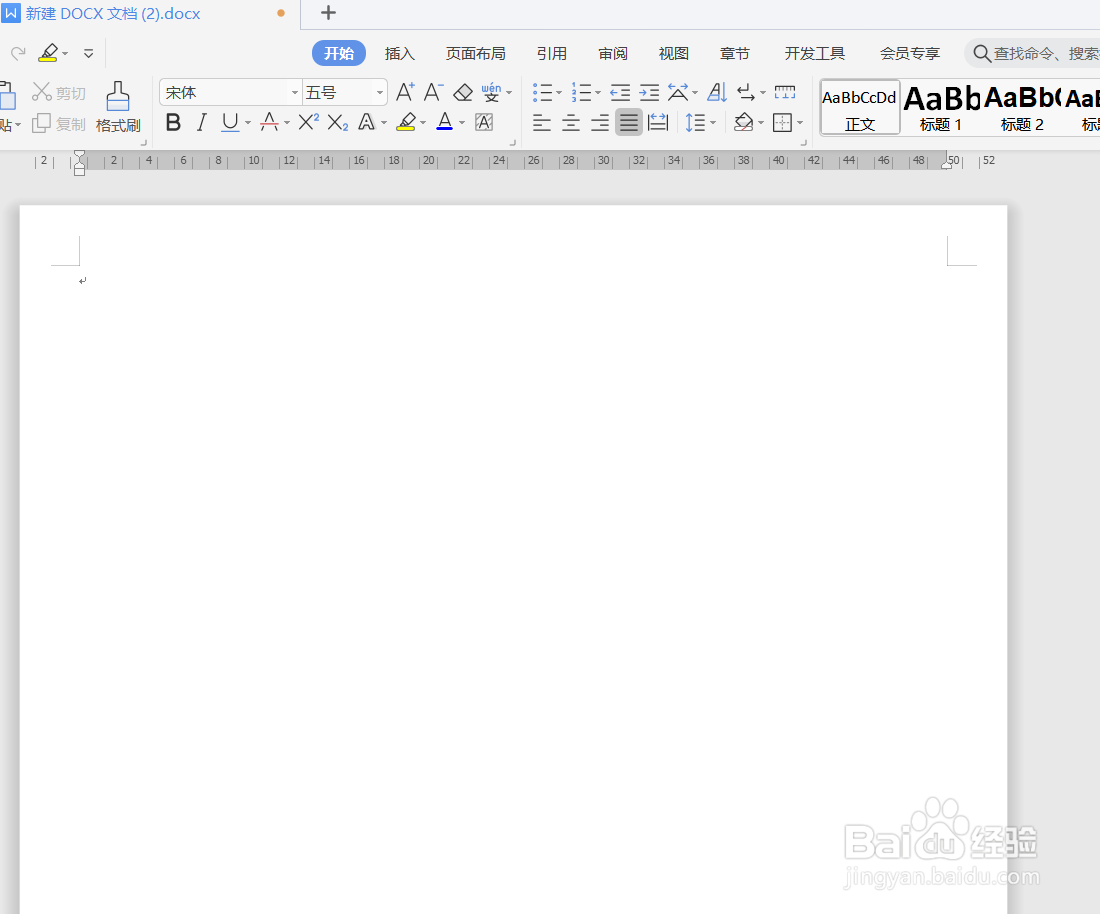Open the paragraph settings dialog launcher
The width and height of the screenshot is (1100, 914).
[x=804, y=142]
